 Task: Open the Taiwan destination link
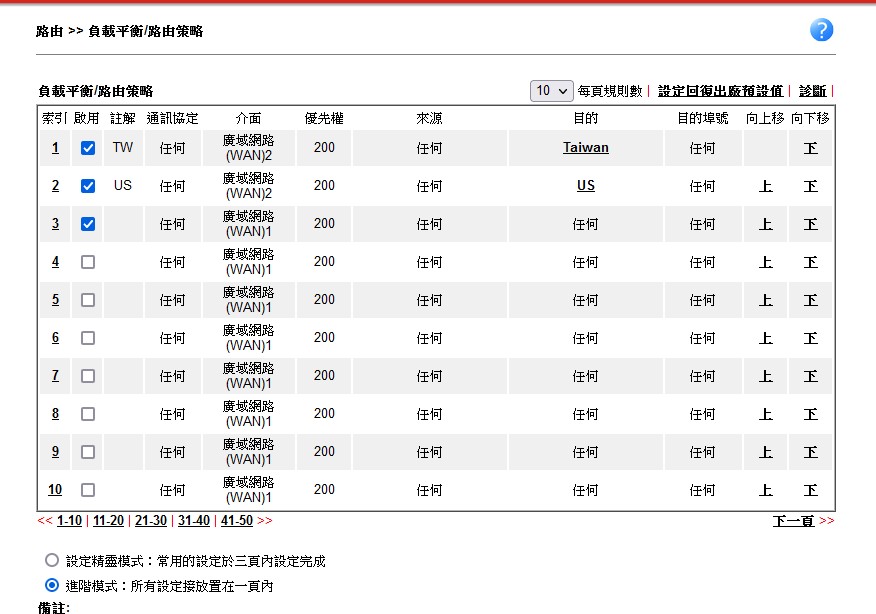pos(585,148)
